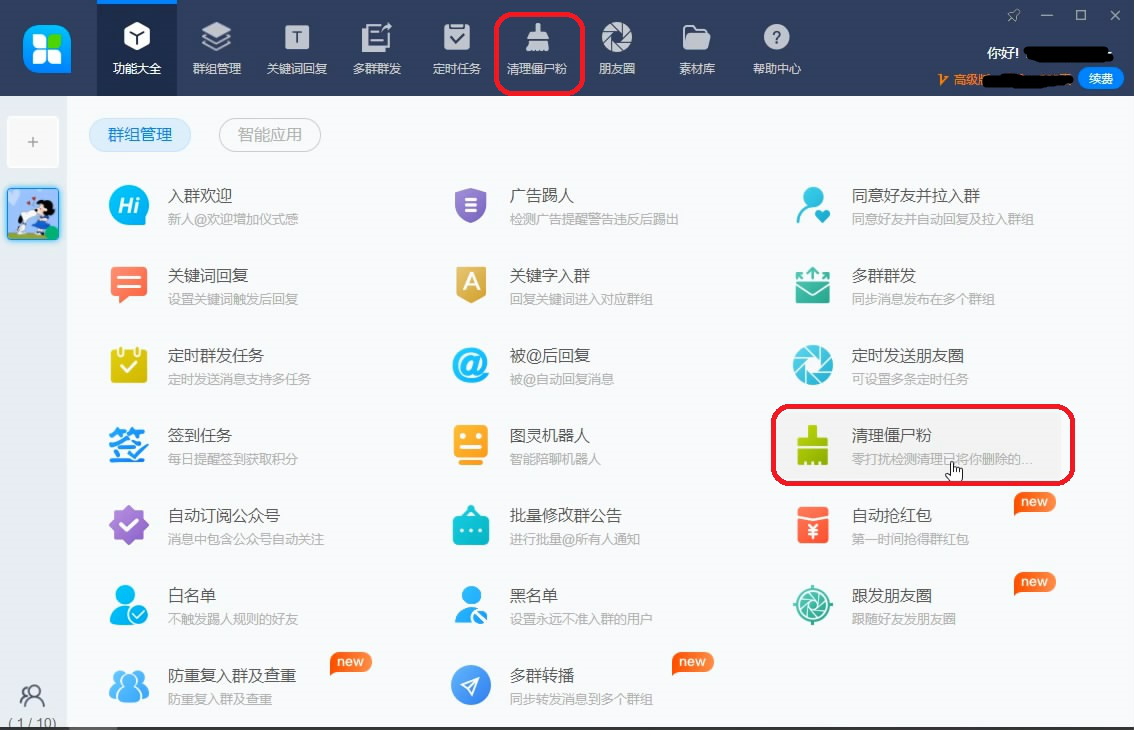Switch to the 智能应用 tab
This screenshot has height=730, width=1134.
pyautogui.click(x=269, y=135)
